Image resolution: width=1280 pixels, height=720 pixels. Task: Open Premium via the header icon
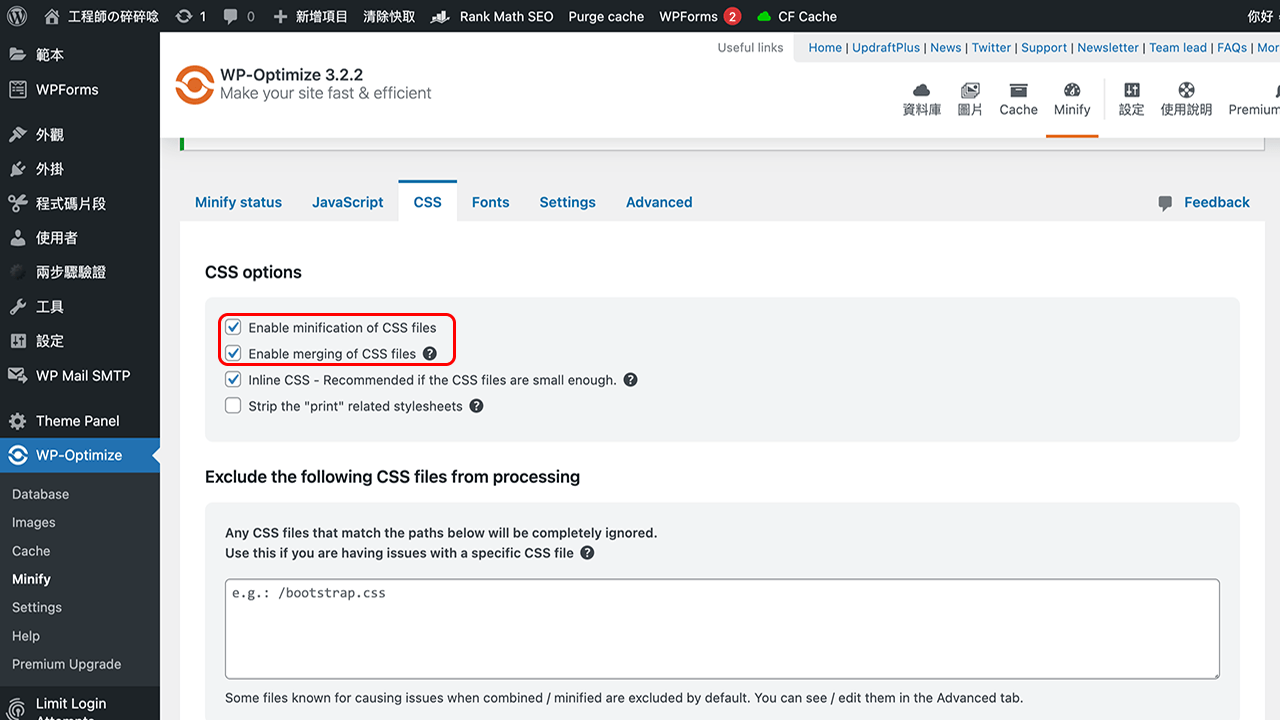[1253, 99]
